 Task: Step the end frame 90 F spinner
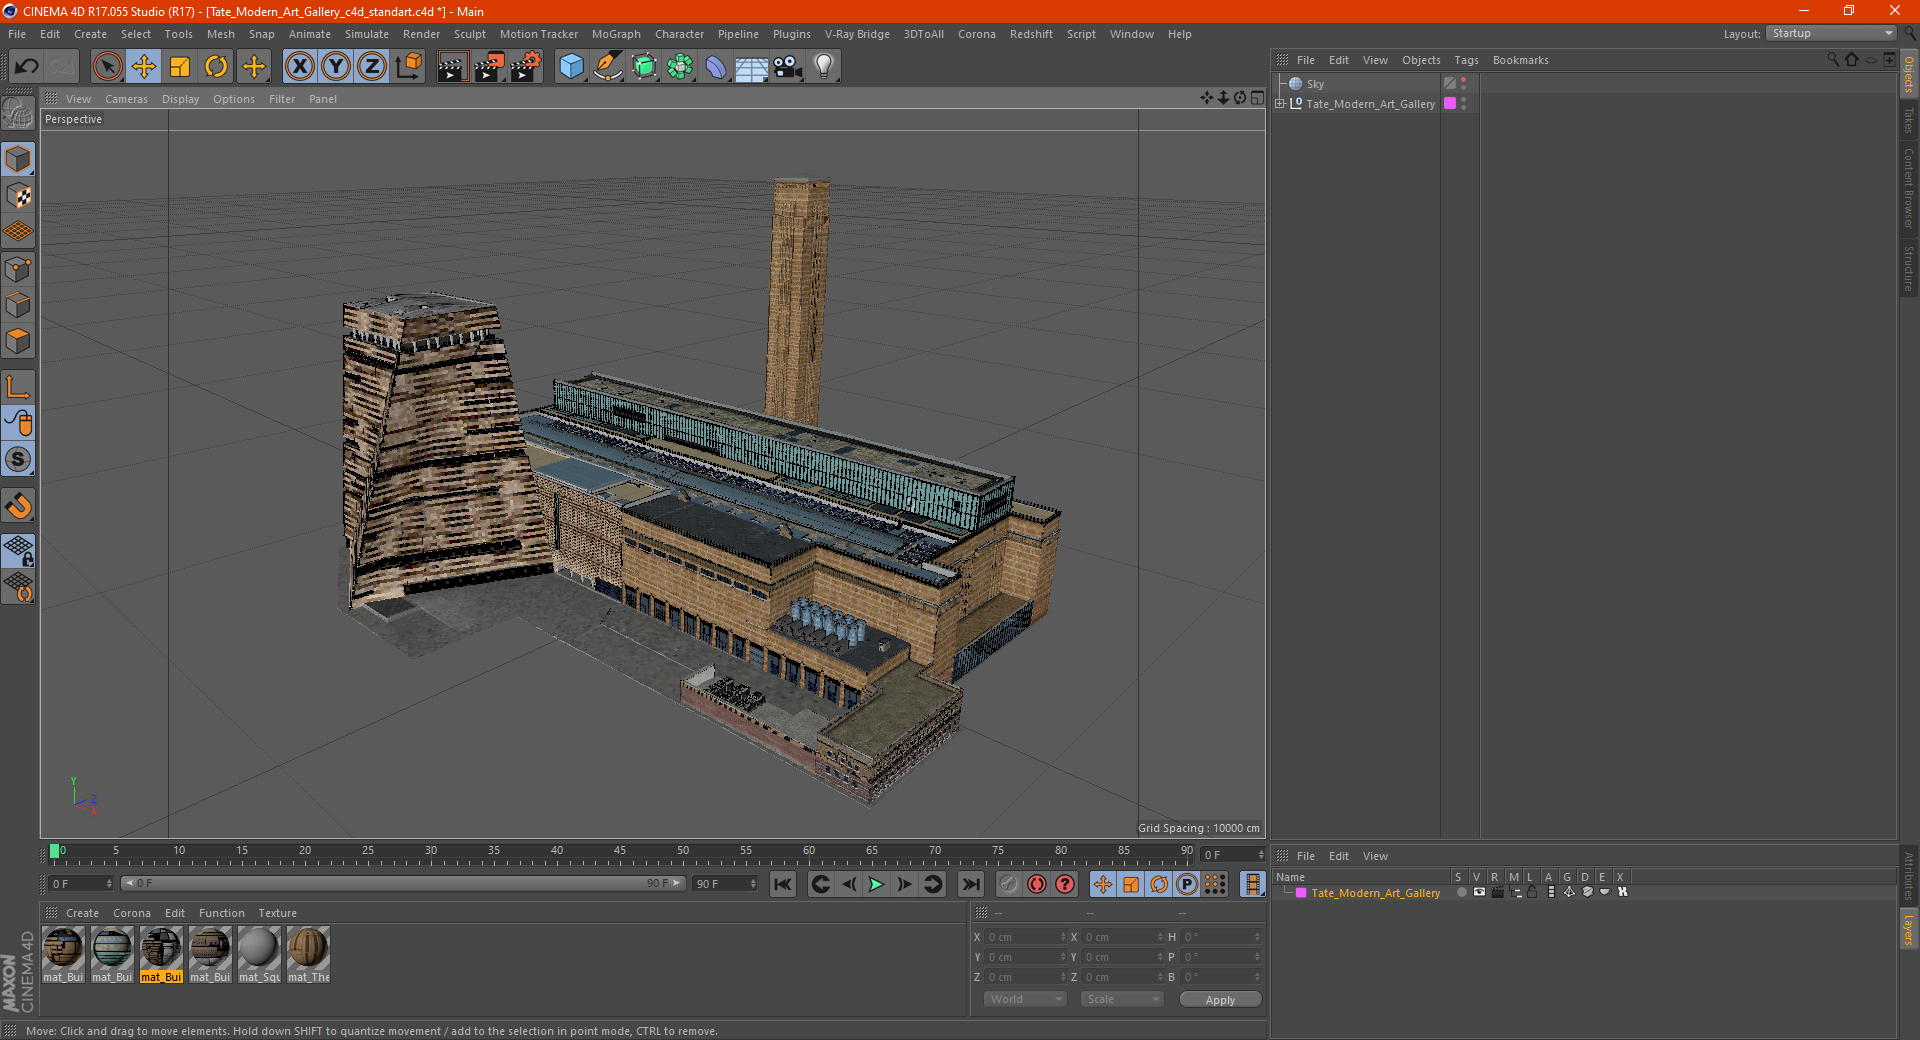[753, 884]
